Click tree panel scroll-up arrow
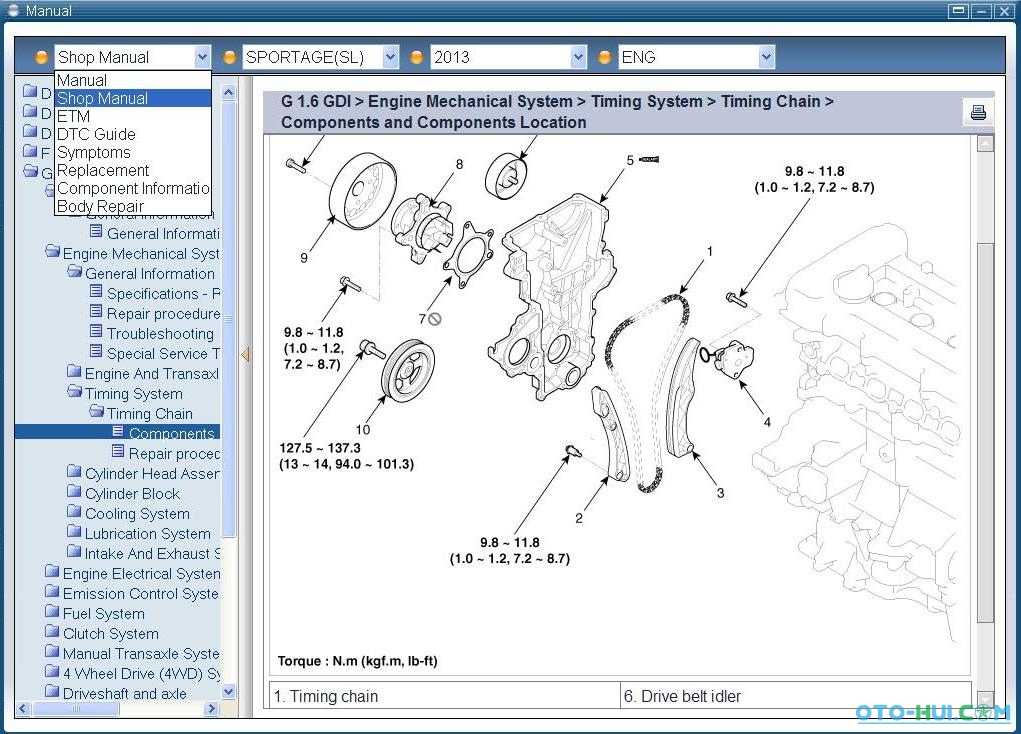The height and width of the screenshot is (734, 1021). (228, 92)
